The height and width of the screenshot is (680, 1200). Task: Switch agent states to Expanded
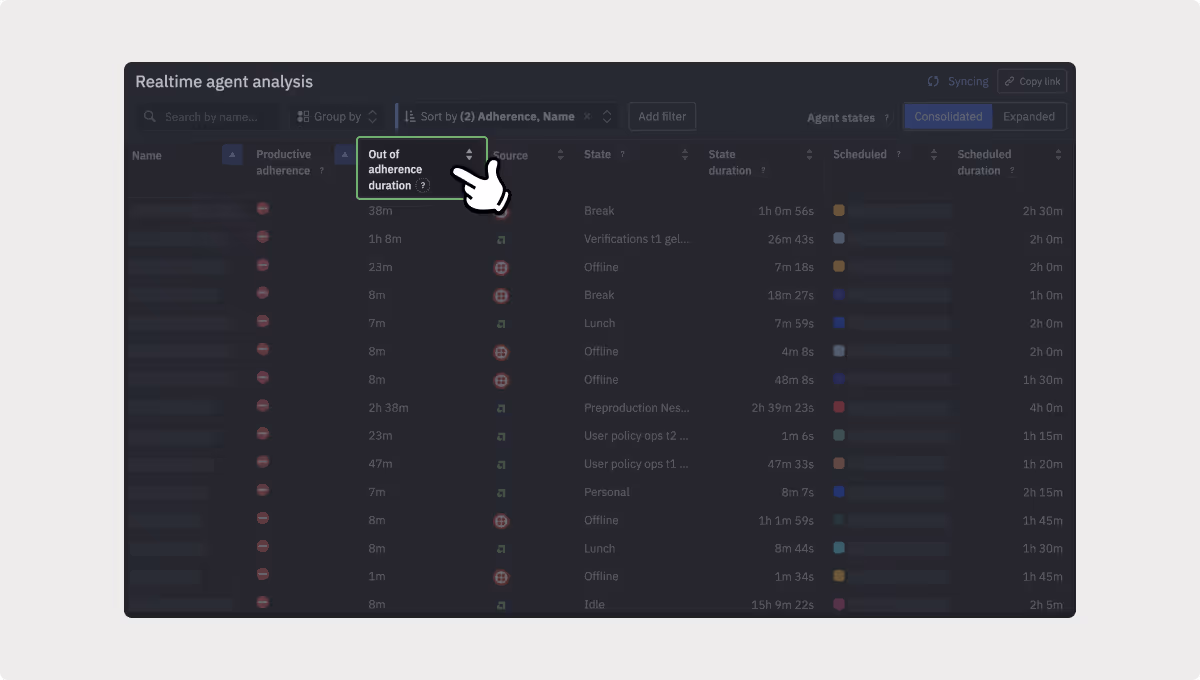tap(1029, 116)
